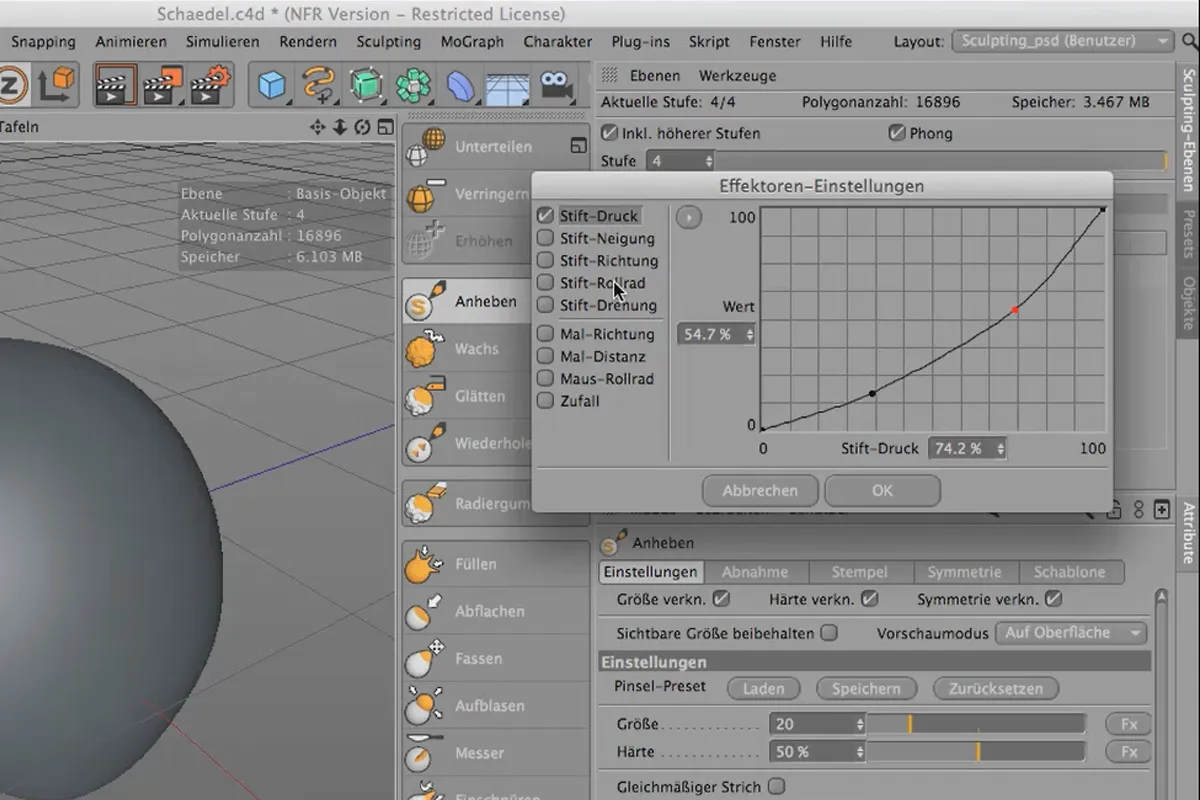Enable the Stift-Neigung effector checkbox
This screenshot has height=800, width=1200.
click(x=546, y=238)
